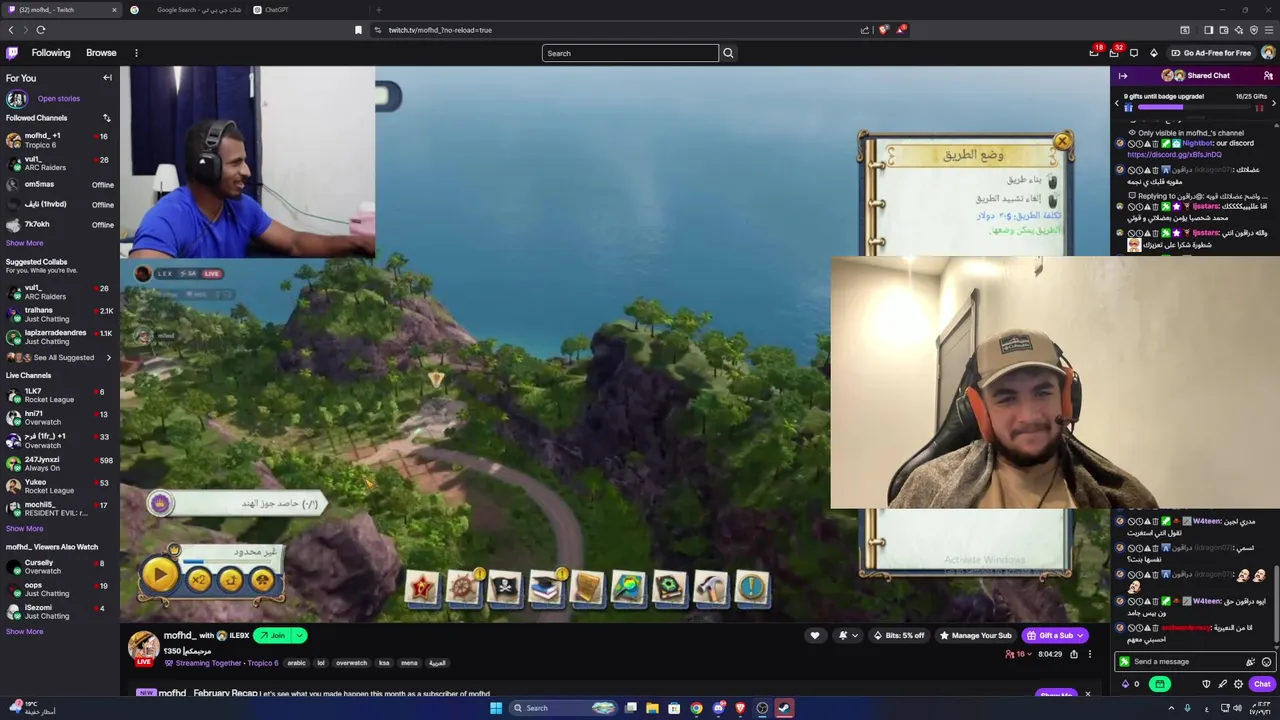
Task: Click the browser address bar URL
Action: pyautogui.click(x=440, y=30)
